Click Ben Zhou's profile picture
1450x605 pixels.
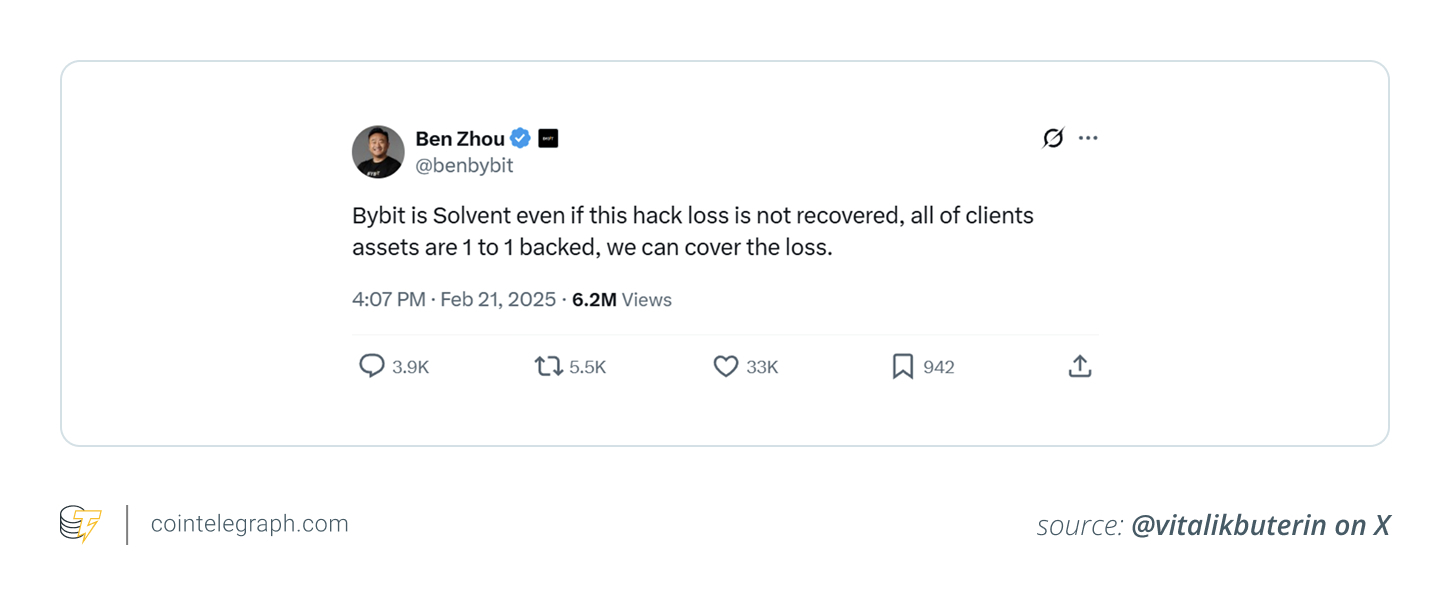(378, 151)
